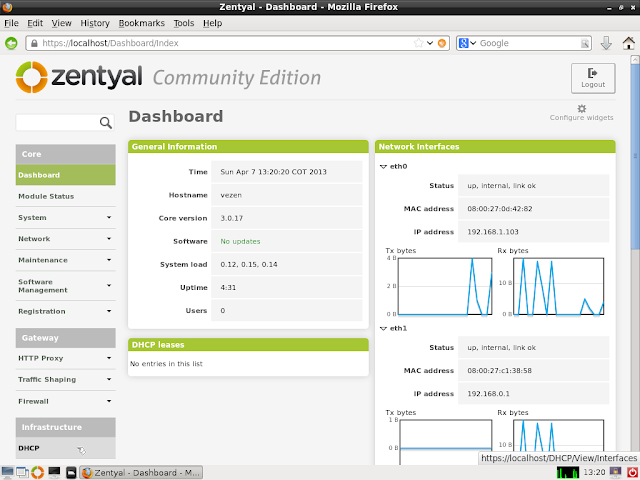This screenshot has height=480, width=640.
Task: Expand the Traffic Shaping sidebar menu
Action: 65,380
